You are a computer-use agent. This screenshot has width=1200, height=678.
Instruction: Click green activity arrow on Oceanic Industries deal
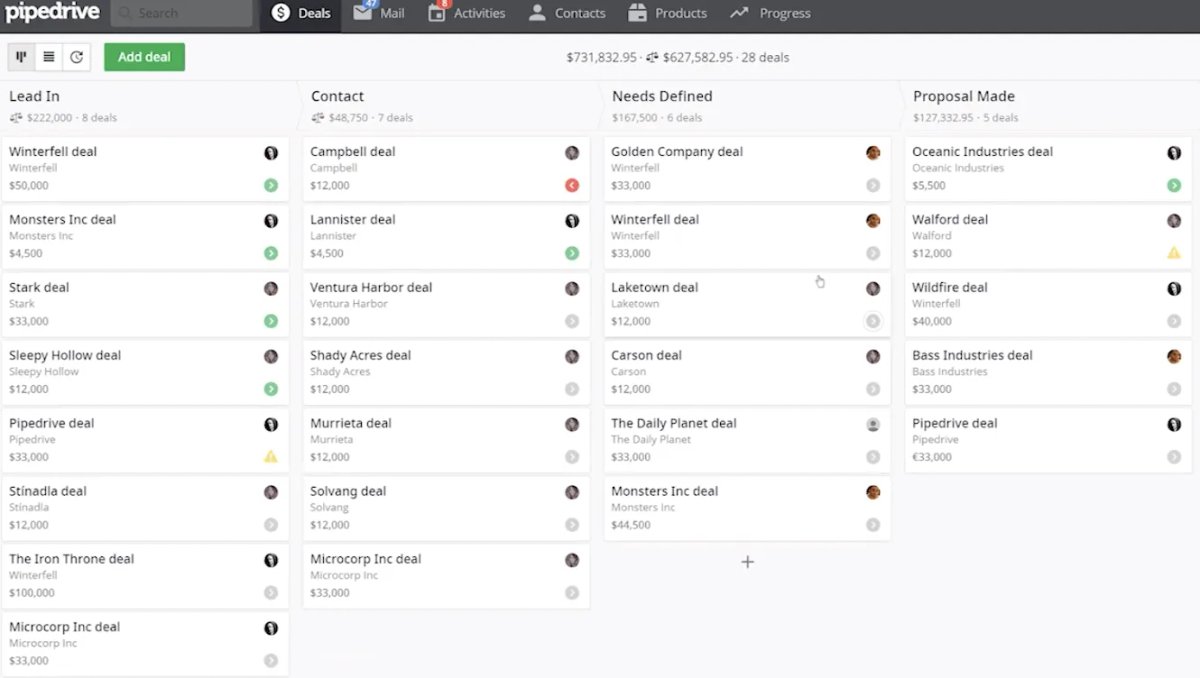(x=1174, y=185)
